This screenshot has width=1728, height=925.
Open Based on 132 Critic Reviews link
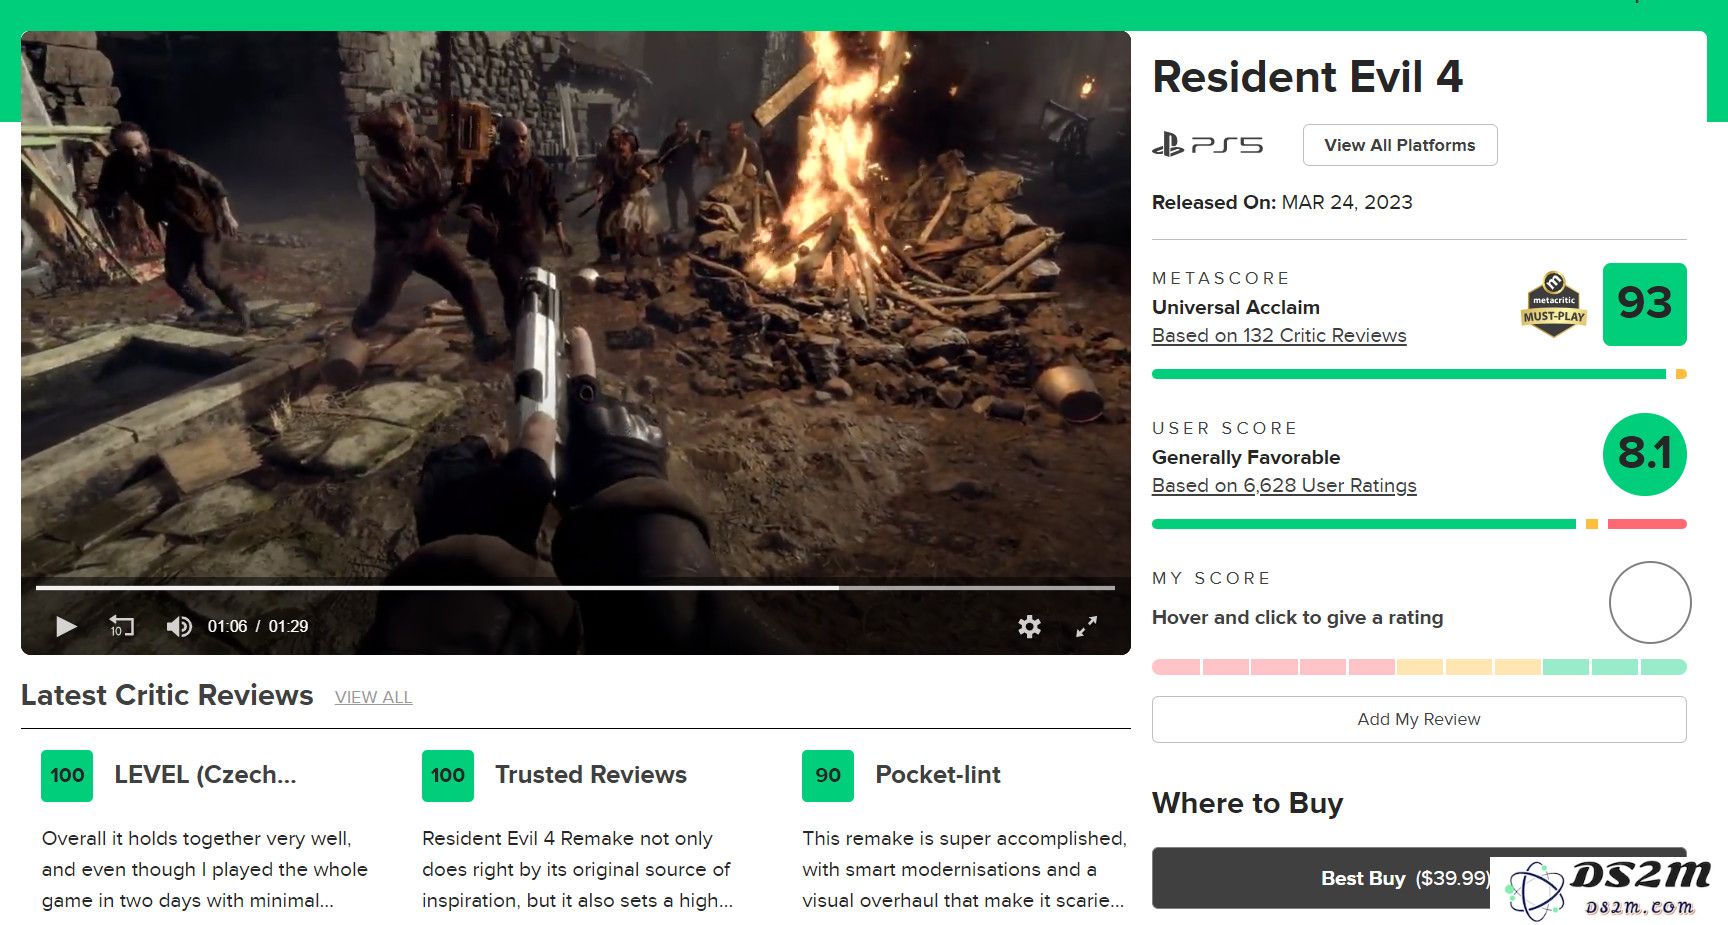point(1279,336)
